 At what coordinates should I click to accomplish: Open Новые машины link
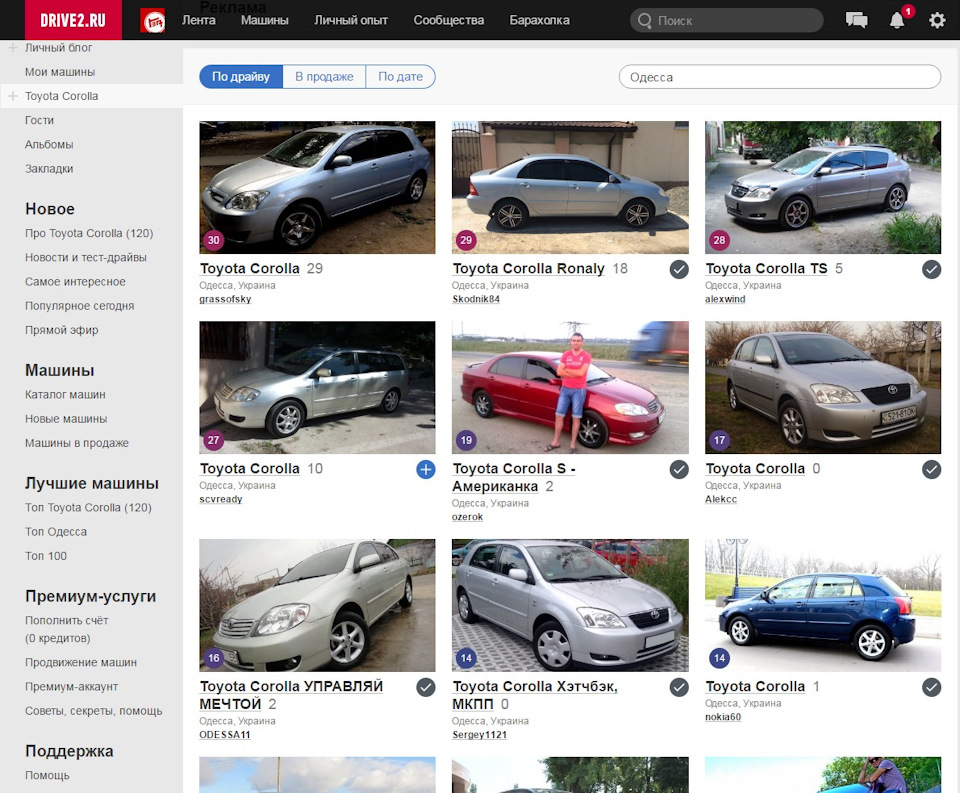(x=66, y=419)
